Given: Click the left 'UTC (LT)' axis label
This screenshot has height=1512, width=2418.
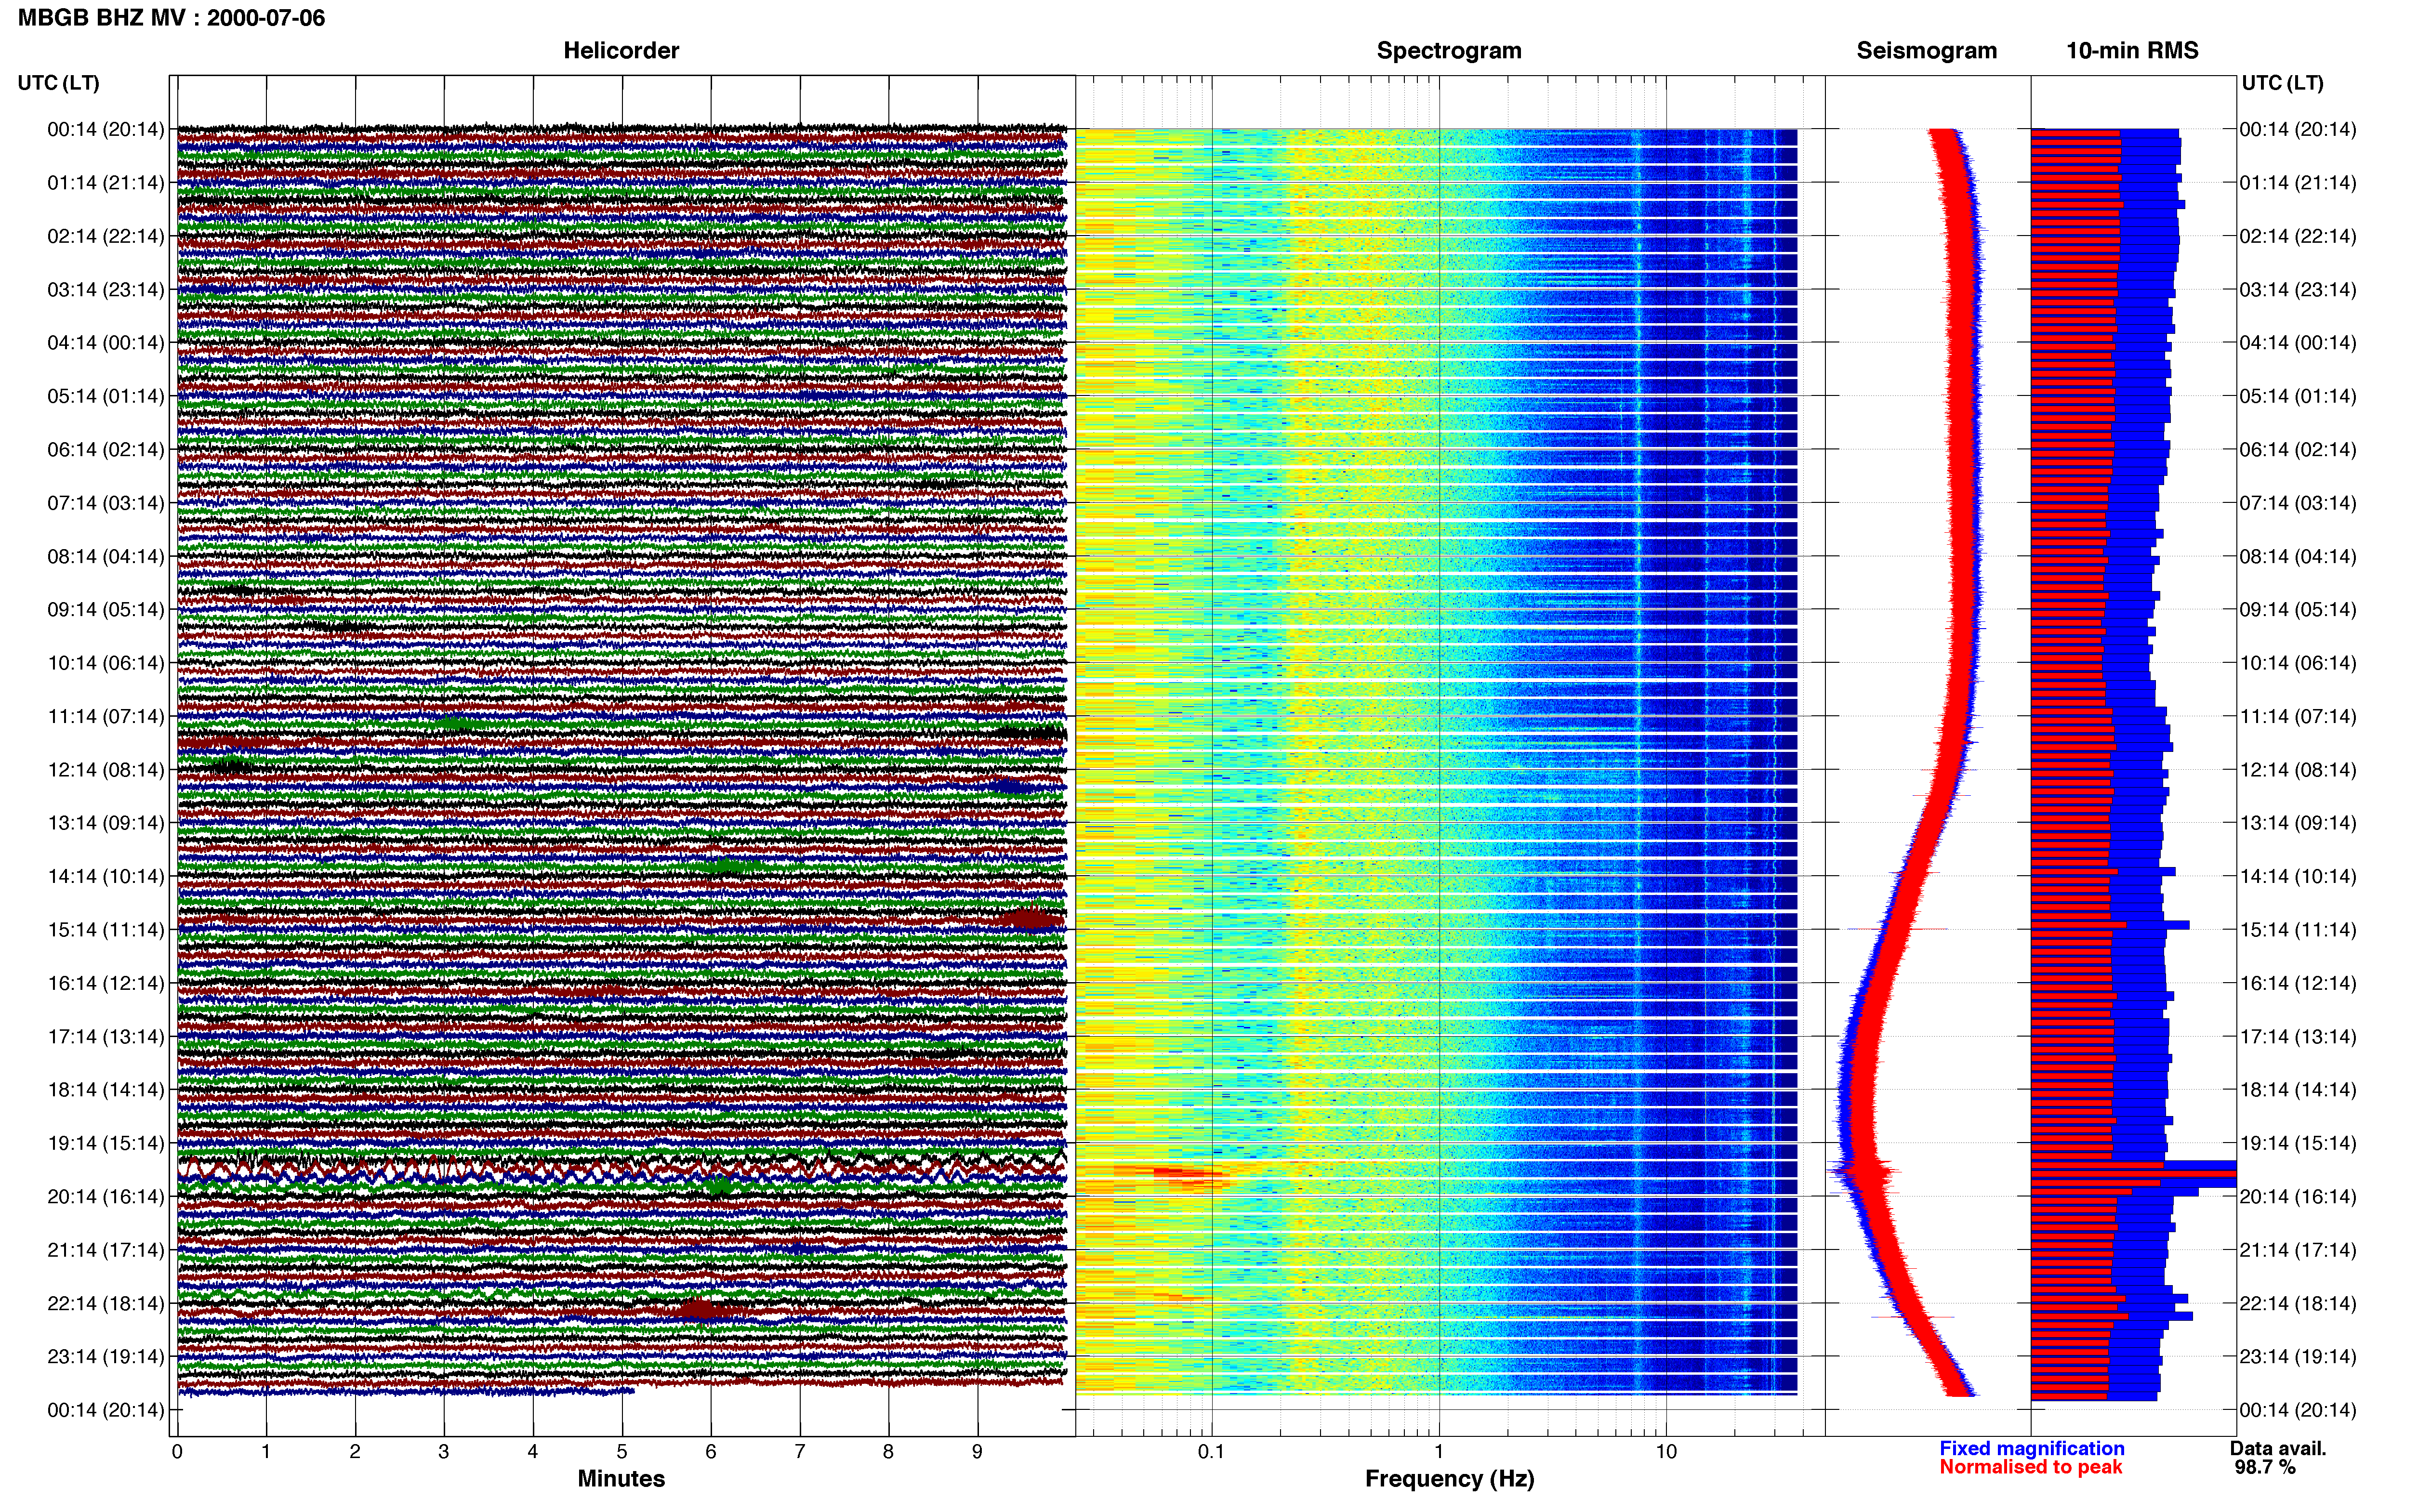Looking at the screenshot, I should (x=58, y=82).
